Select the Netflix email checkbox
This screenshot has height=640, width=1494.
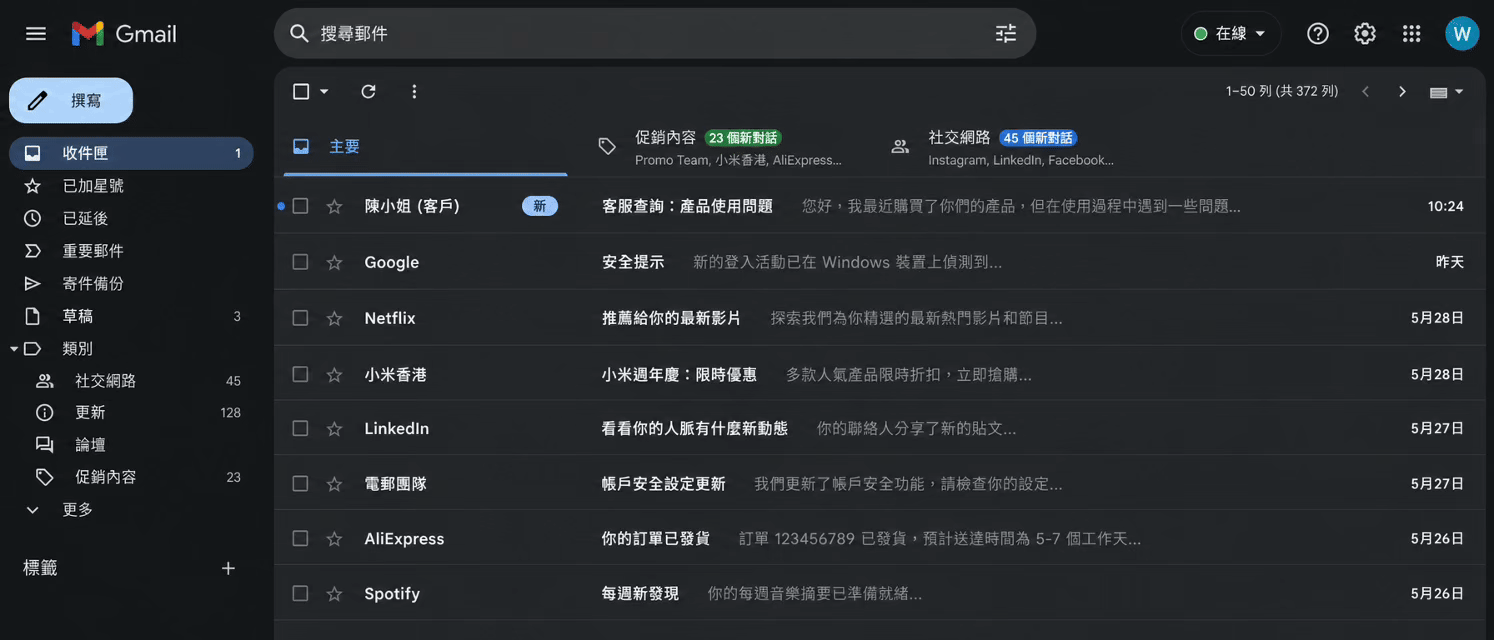[x=300, y=318]
